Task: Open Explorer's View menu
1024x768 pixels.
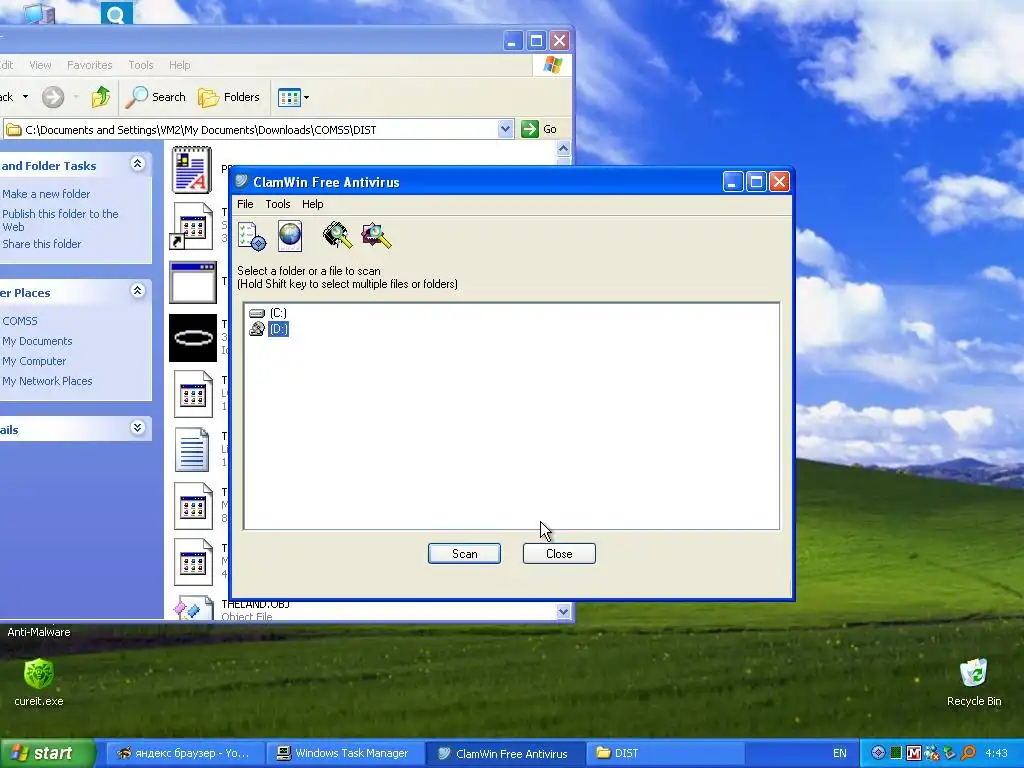Action: [40, 65]
